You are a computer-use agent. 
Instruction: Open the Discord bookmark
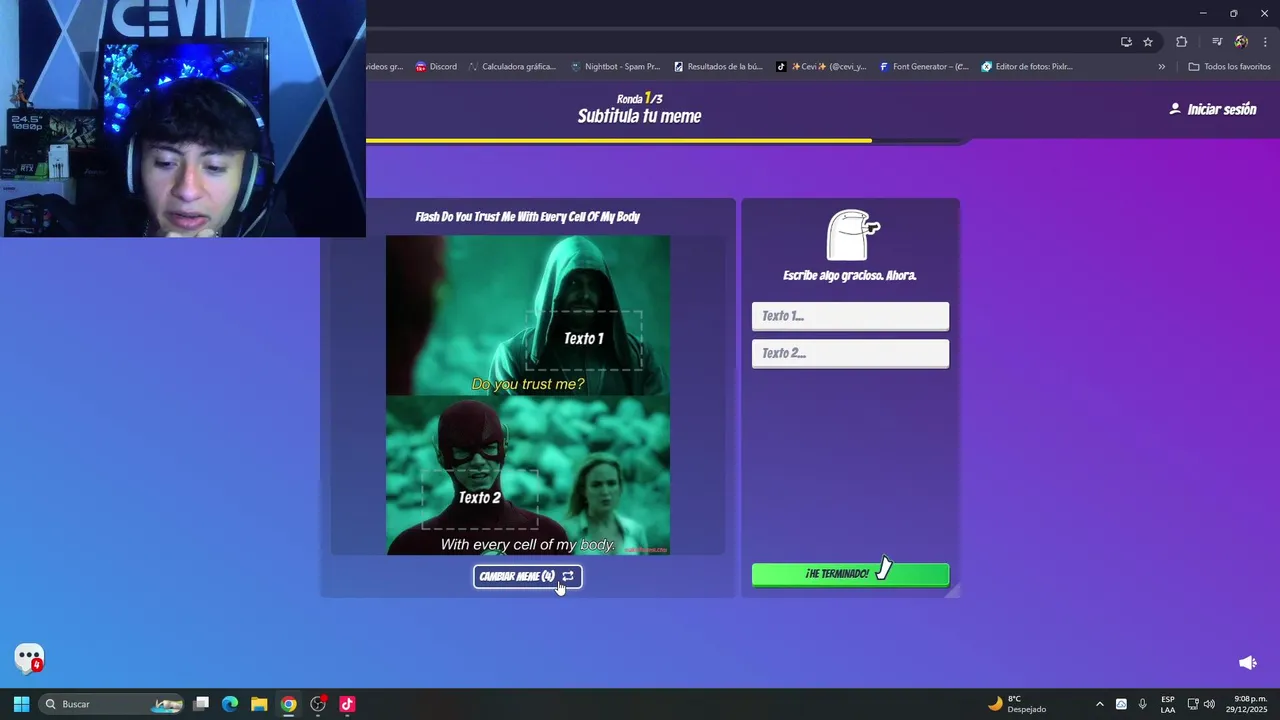436,67
